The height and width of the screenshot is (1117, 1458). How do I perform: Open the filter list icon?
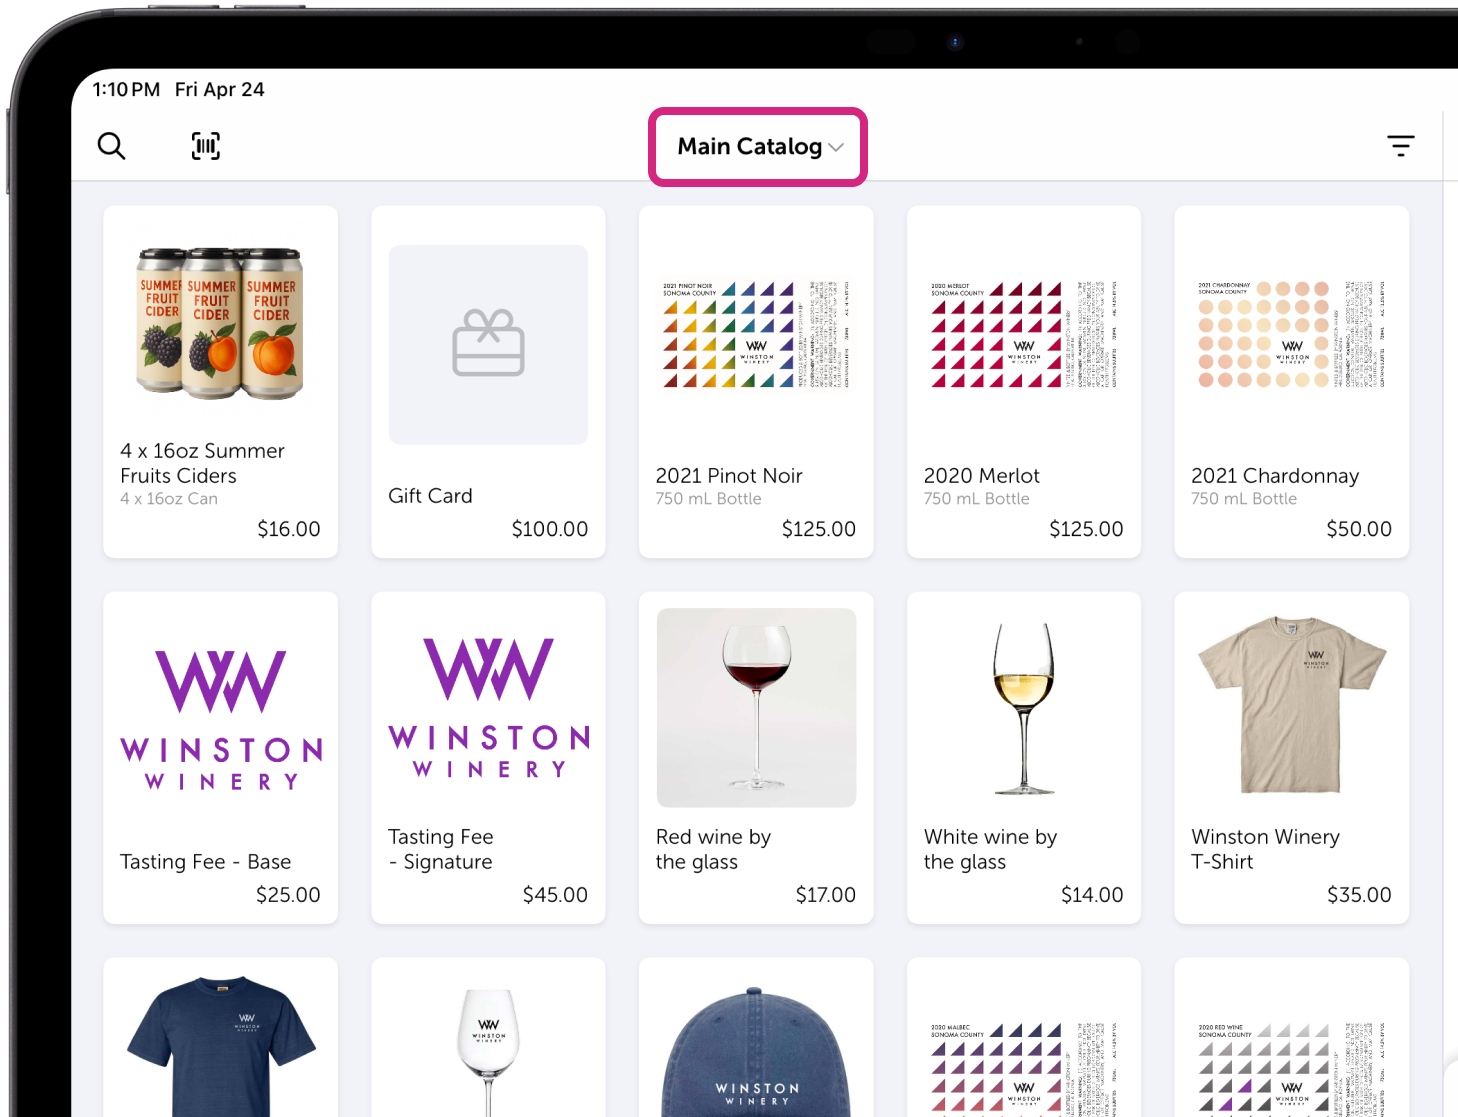point(1401,146)
